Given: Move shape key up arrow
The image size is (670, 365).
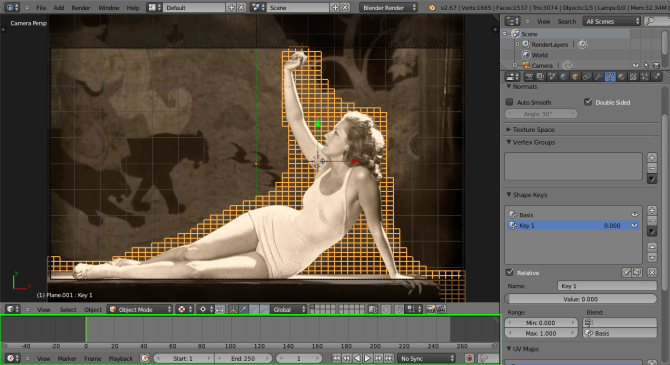Looking at the screenshot, I should click(652, 247).
